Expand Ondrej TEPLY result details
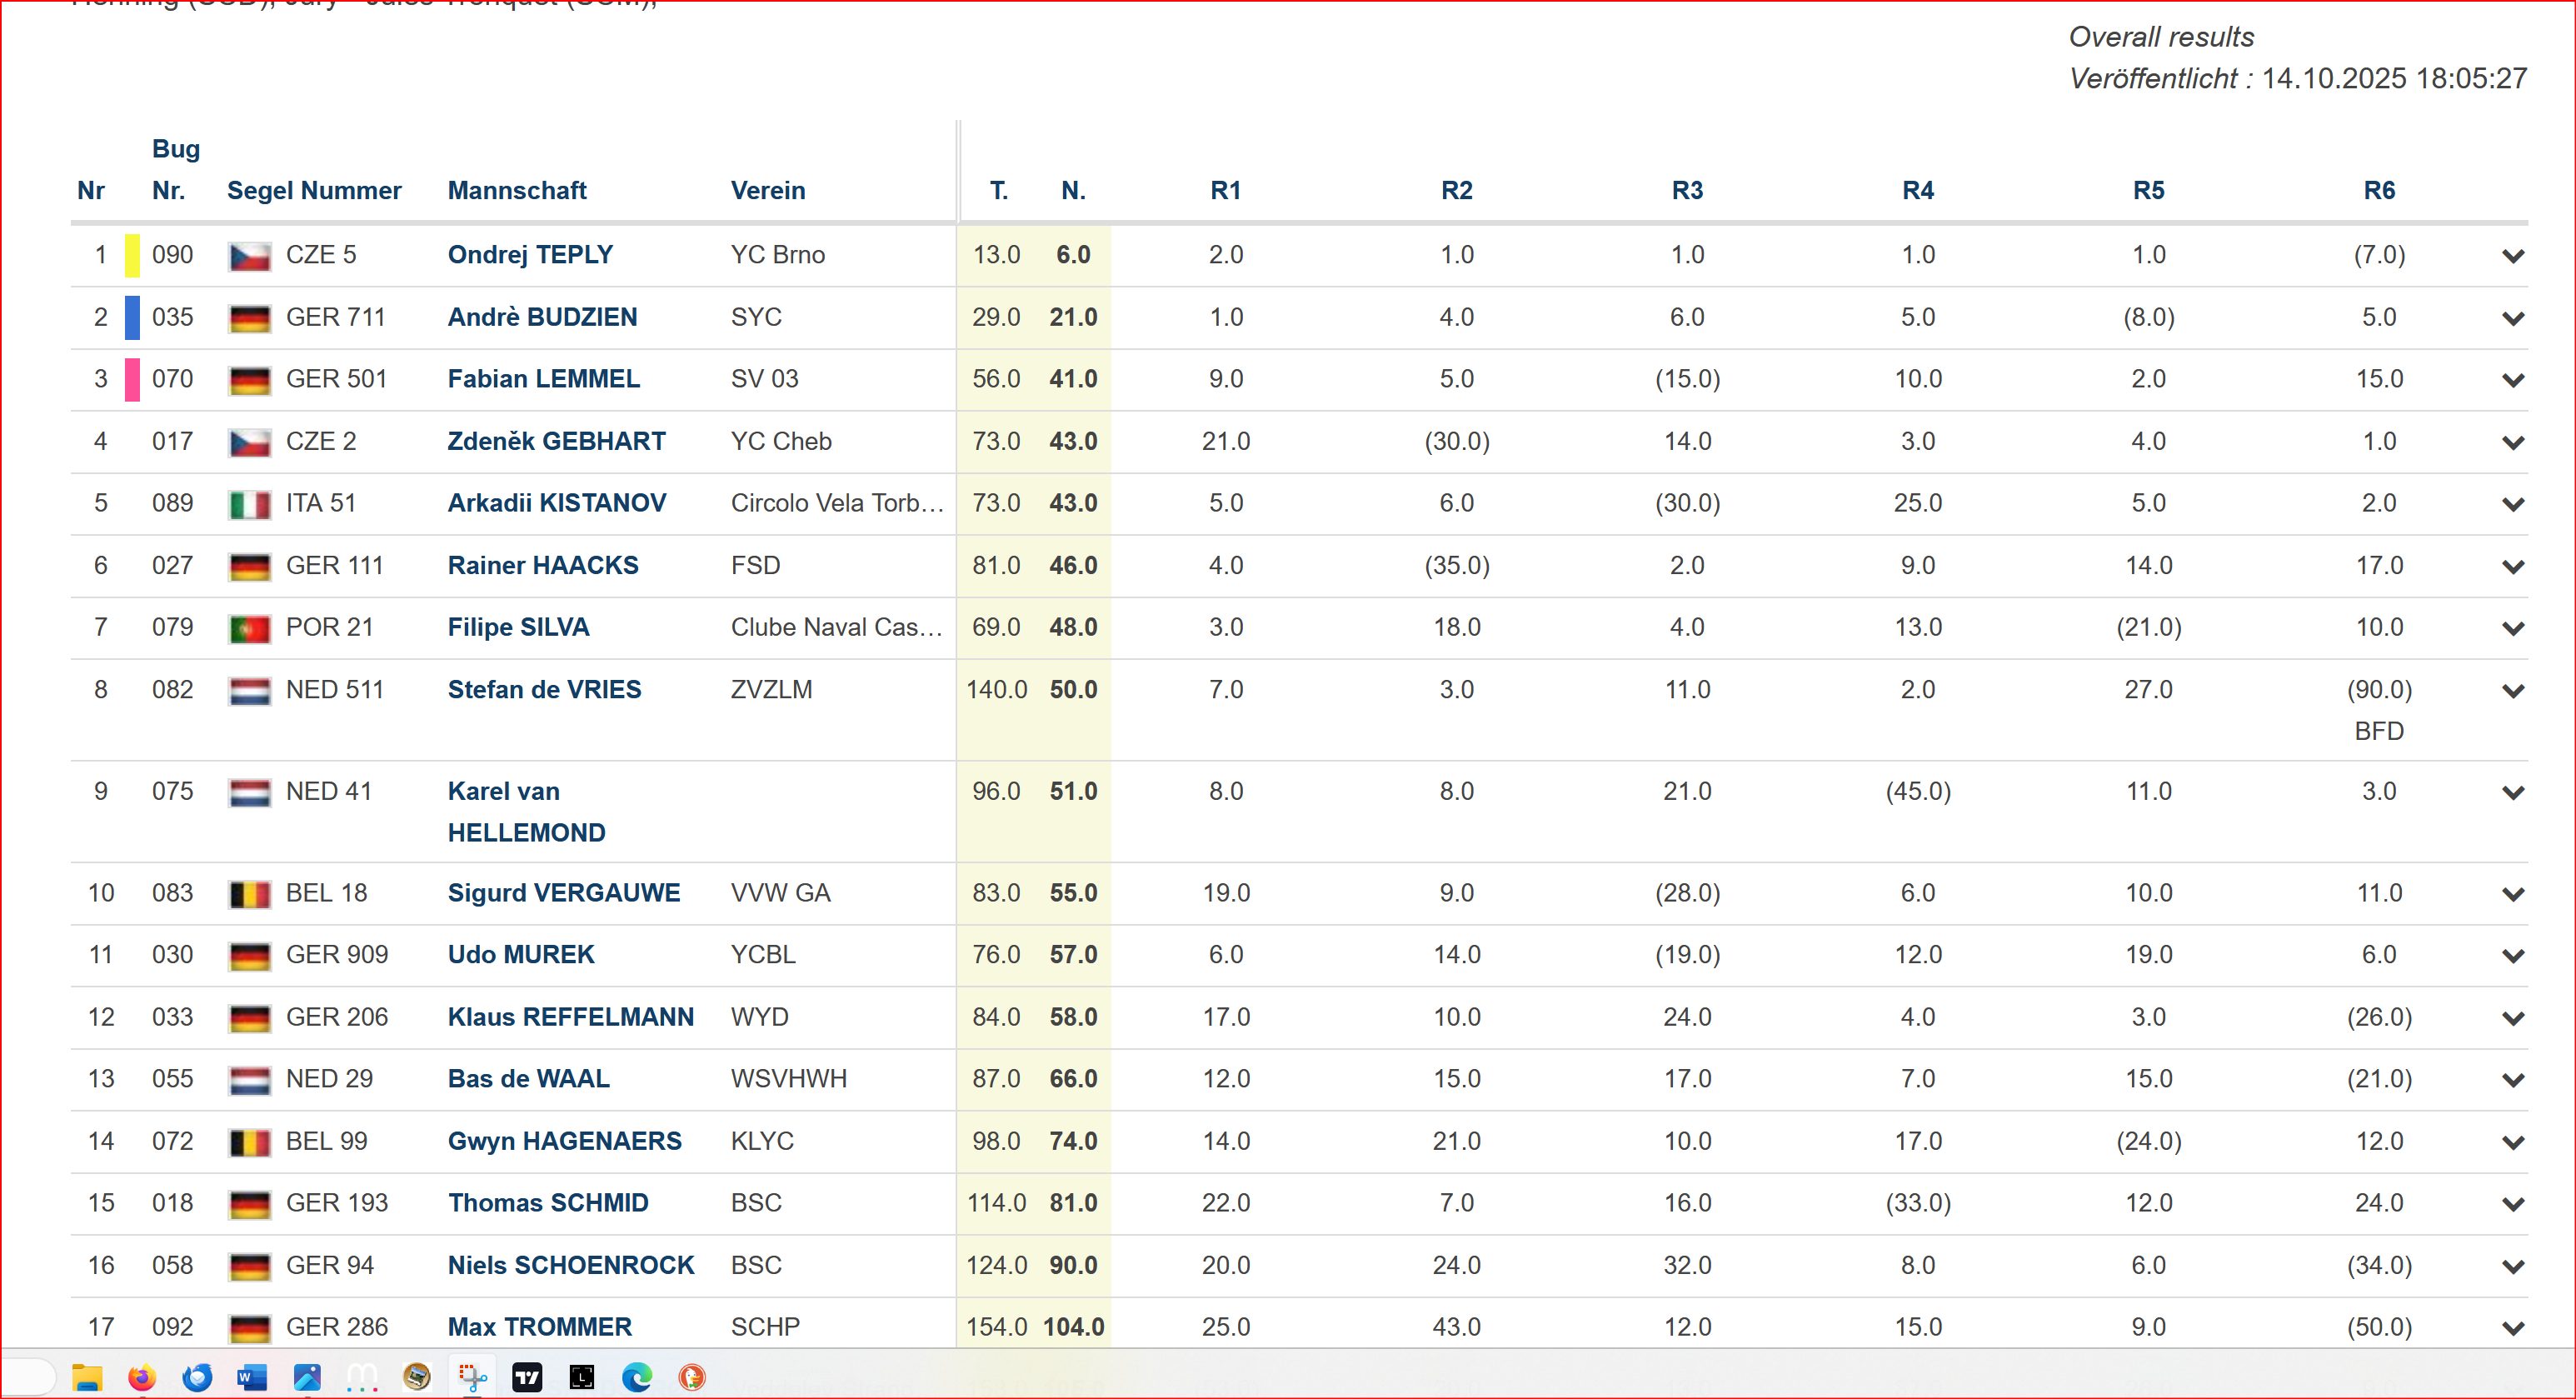2576x1399 pixels. pyautogui.click(x=2512, y=256)
